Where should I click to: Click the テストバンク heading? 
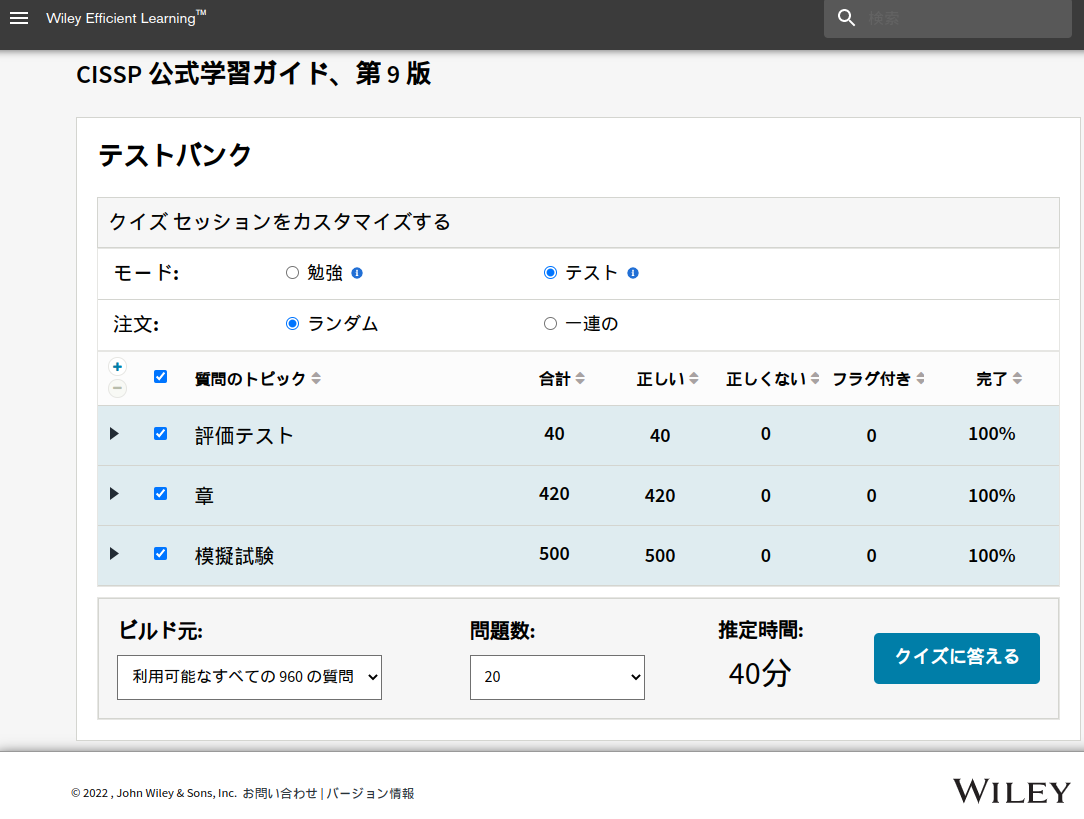[174, 155]
